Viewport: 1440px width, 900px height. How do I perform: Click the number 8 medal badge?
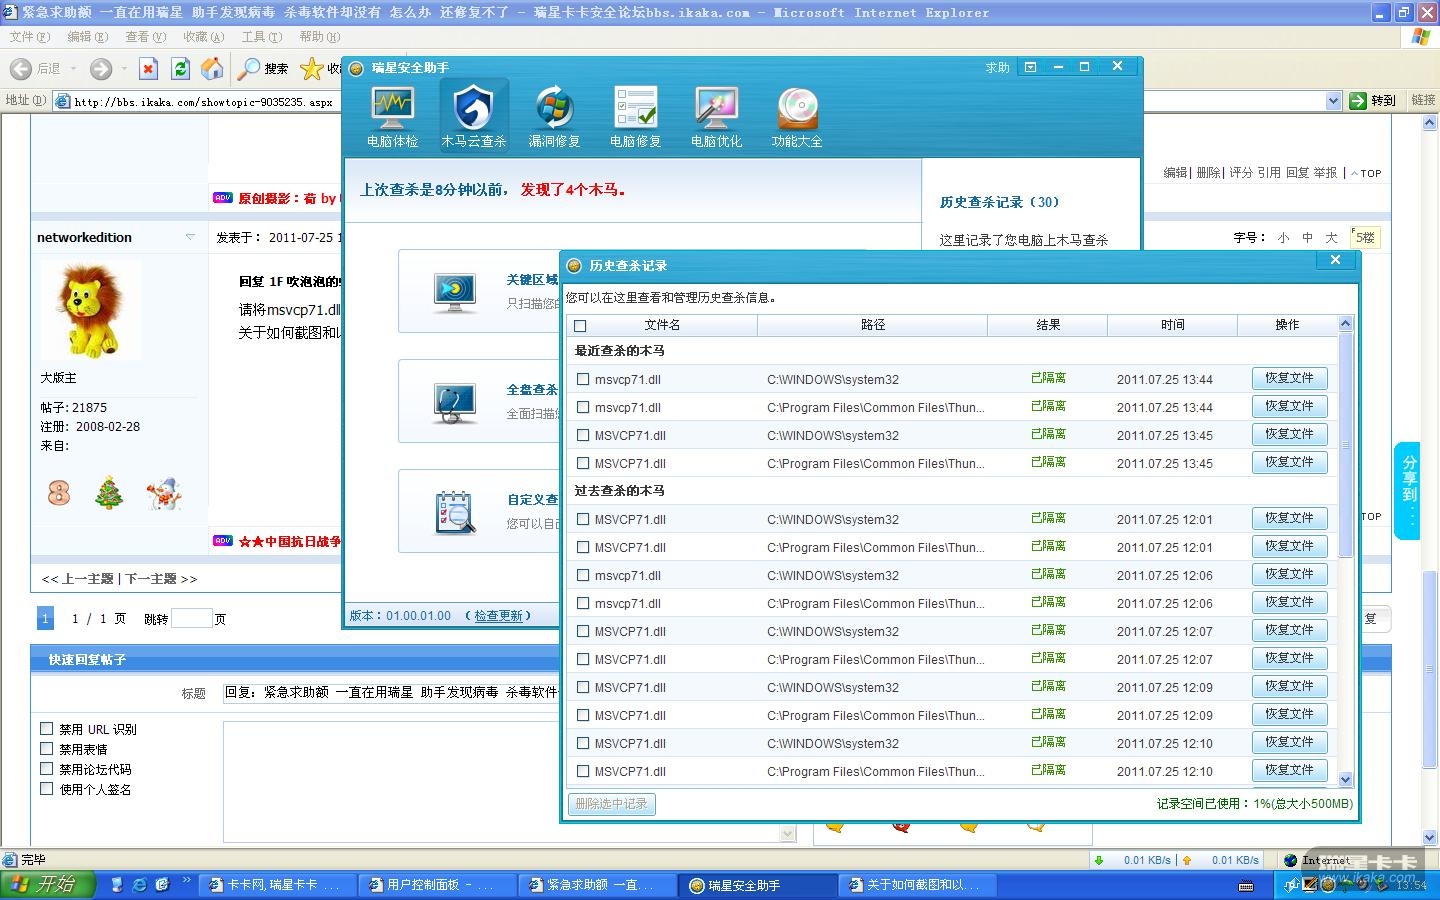tap(59, 492)
